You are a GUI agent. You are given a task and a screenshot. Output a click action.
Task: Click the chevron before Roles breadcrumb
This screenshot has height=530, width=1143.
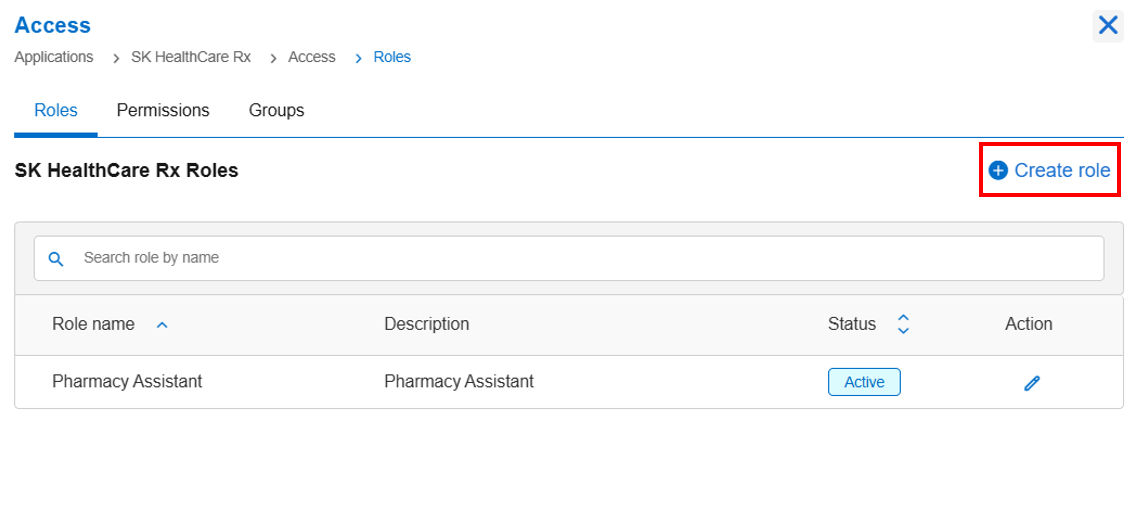[x=359, y=58]
